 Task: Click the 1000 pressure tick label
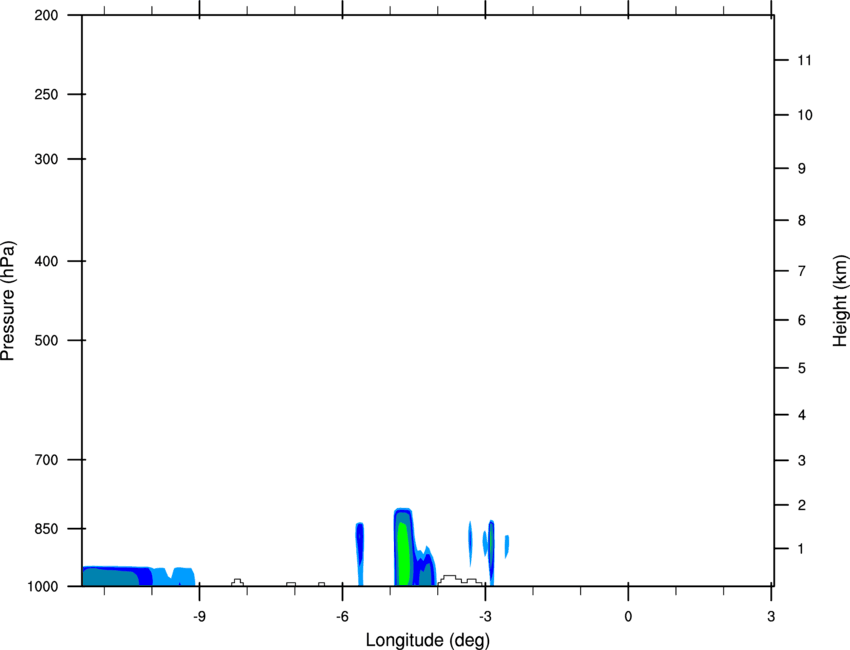[x=42, y=586]
